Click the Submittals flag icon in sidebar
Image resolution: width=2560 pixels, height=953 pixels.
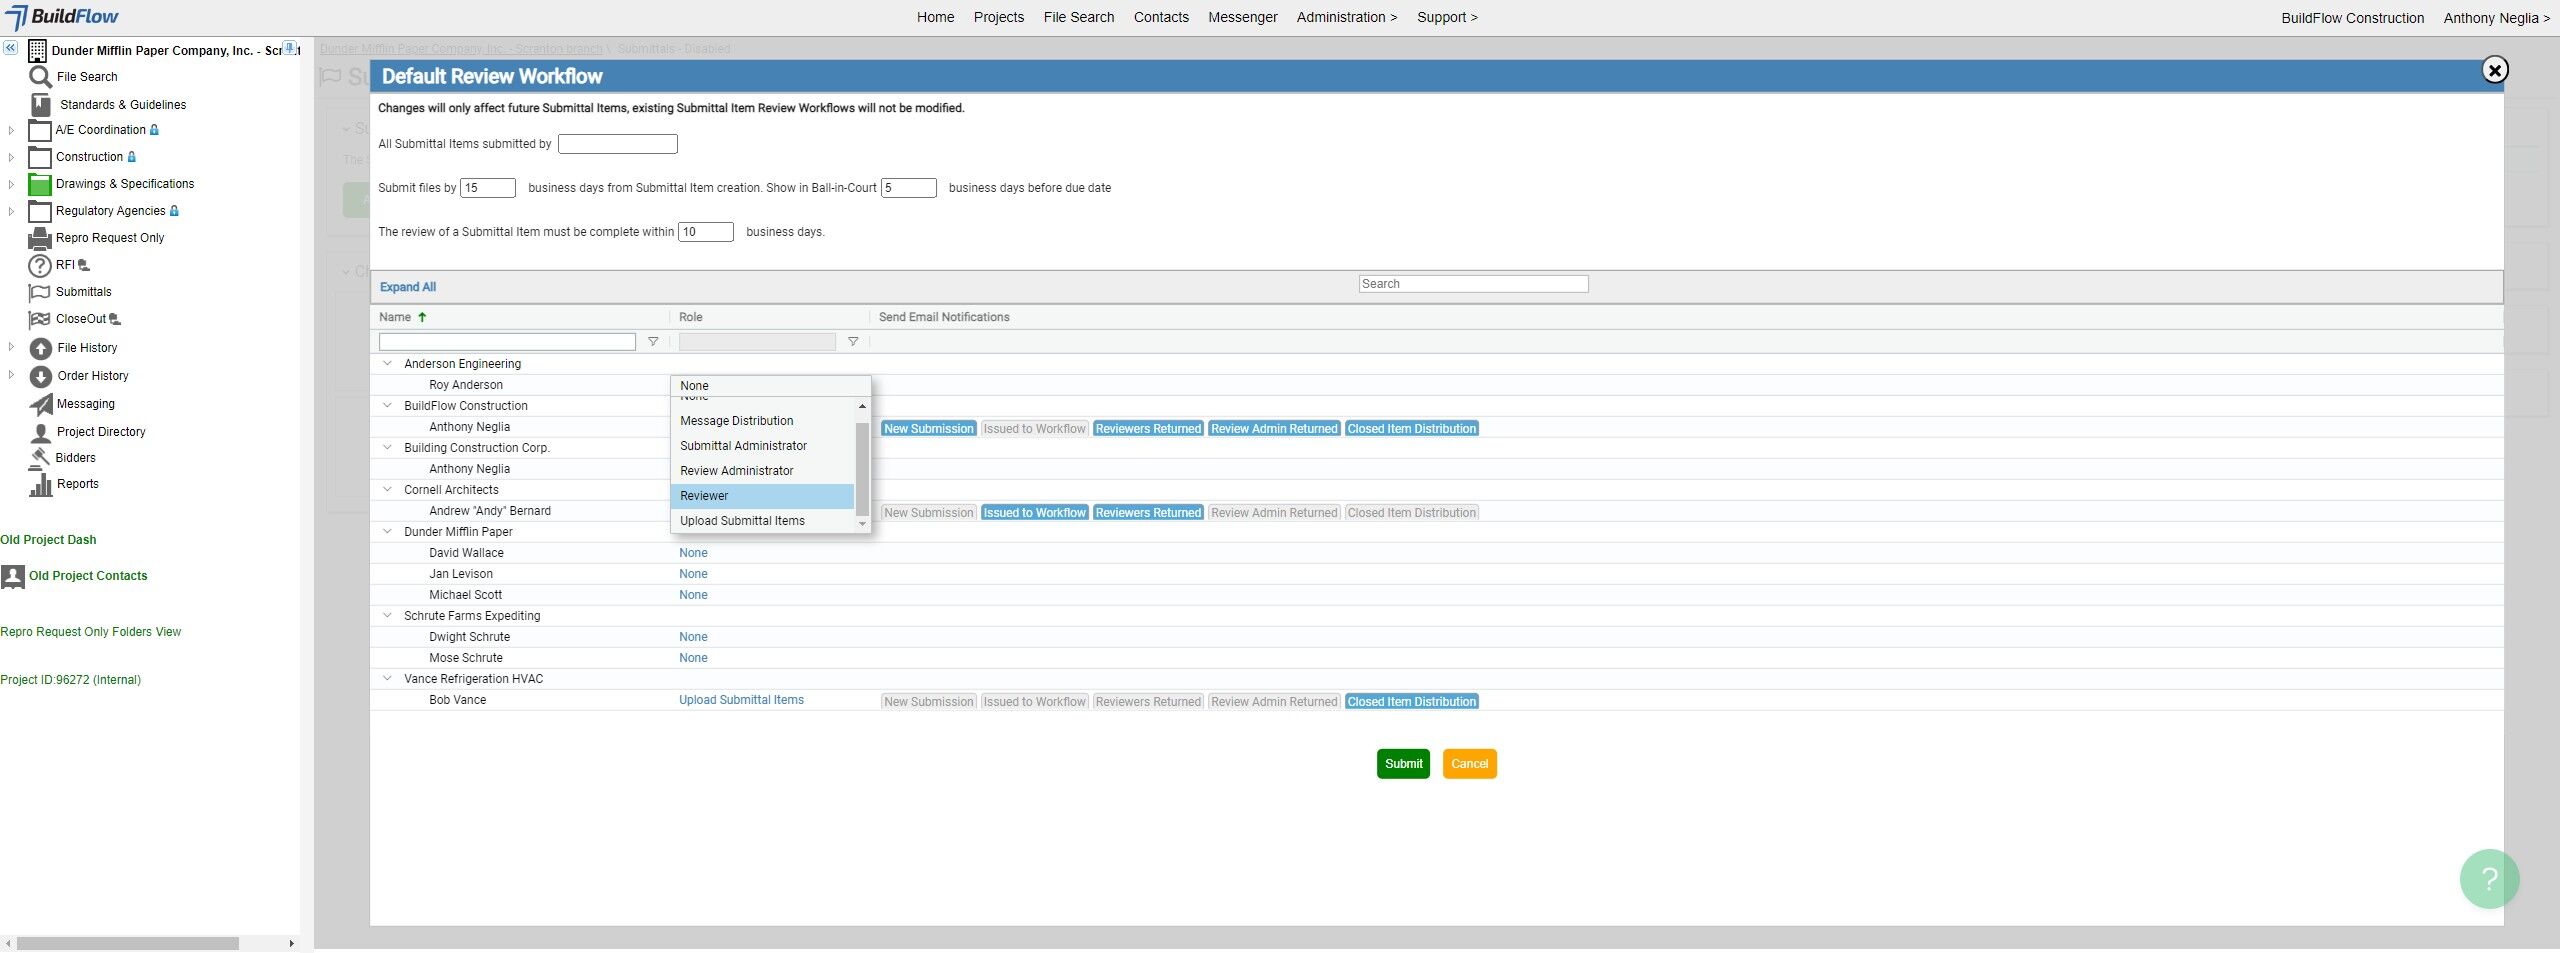40,292
